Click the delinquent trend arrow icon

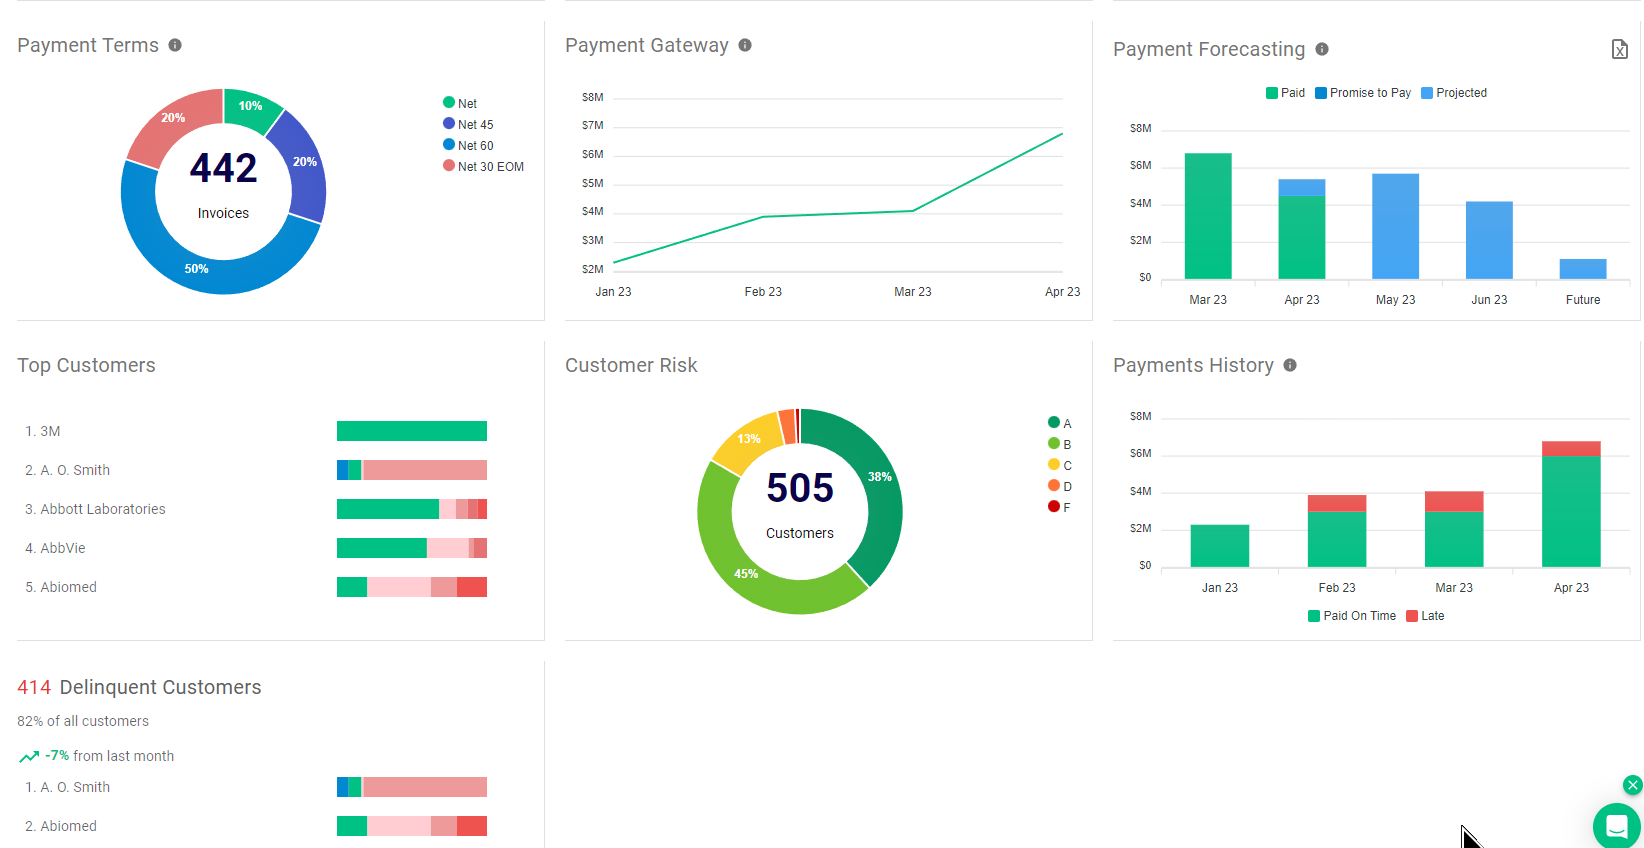(x=29, y=757)
